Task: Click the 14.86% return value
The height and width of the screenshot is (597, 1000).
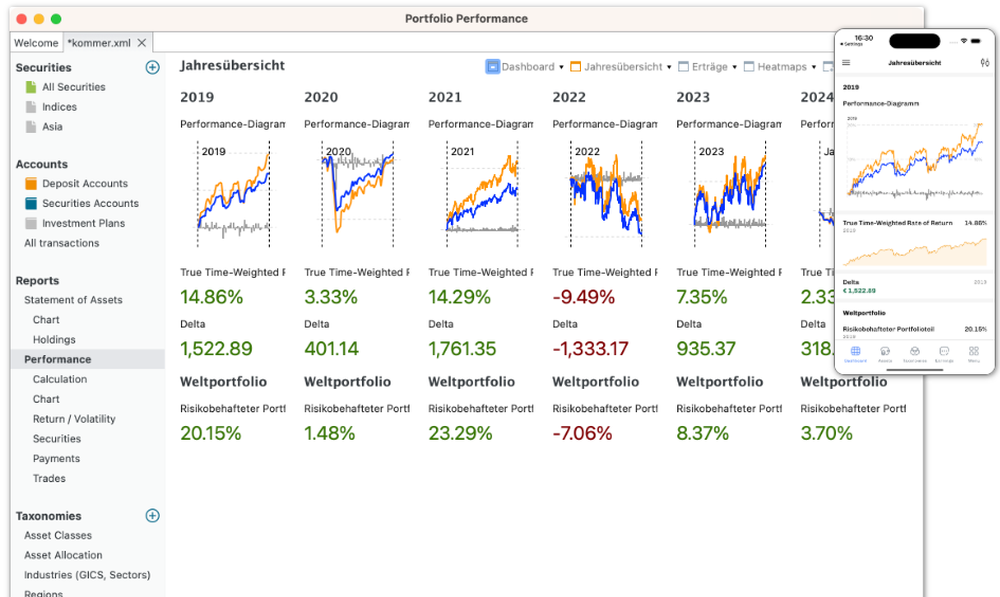Action: pos(211,297)
